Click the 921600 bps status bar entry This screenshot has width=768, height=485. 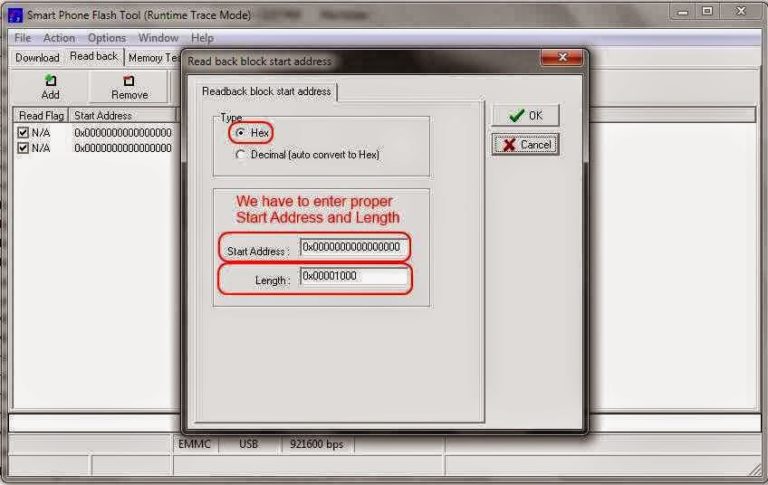(316, 444)
